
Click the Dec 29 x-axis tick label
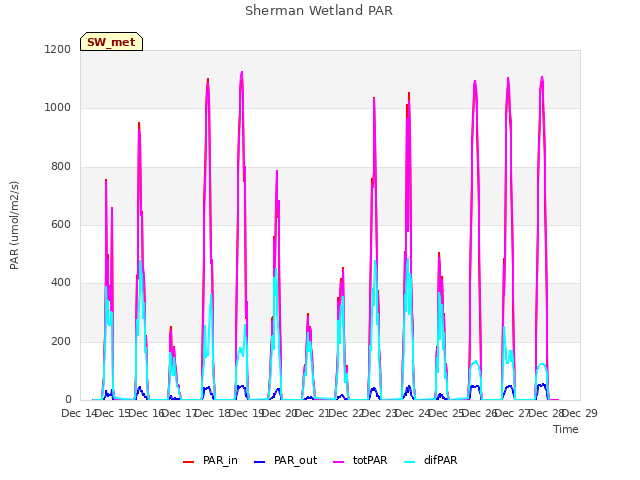[580, 413]
